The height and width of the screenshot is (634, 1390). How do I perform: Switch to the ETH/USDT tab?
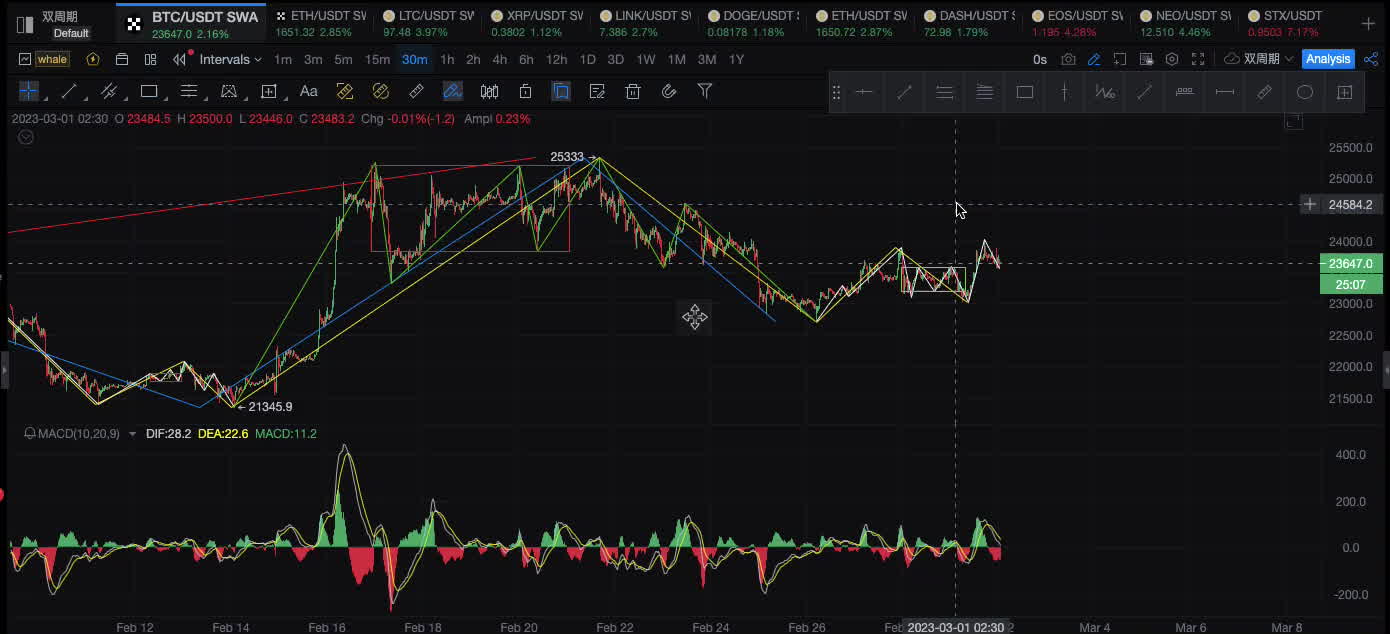tap(320, 16)
